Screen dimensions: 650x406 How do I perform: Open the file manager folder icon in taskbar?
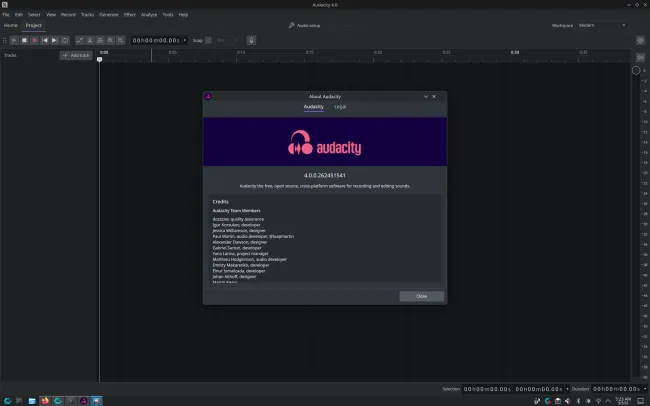pos(32,401)
